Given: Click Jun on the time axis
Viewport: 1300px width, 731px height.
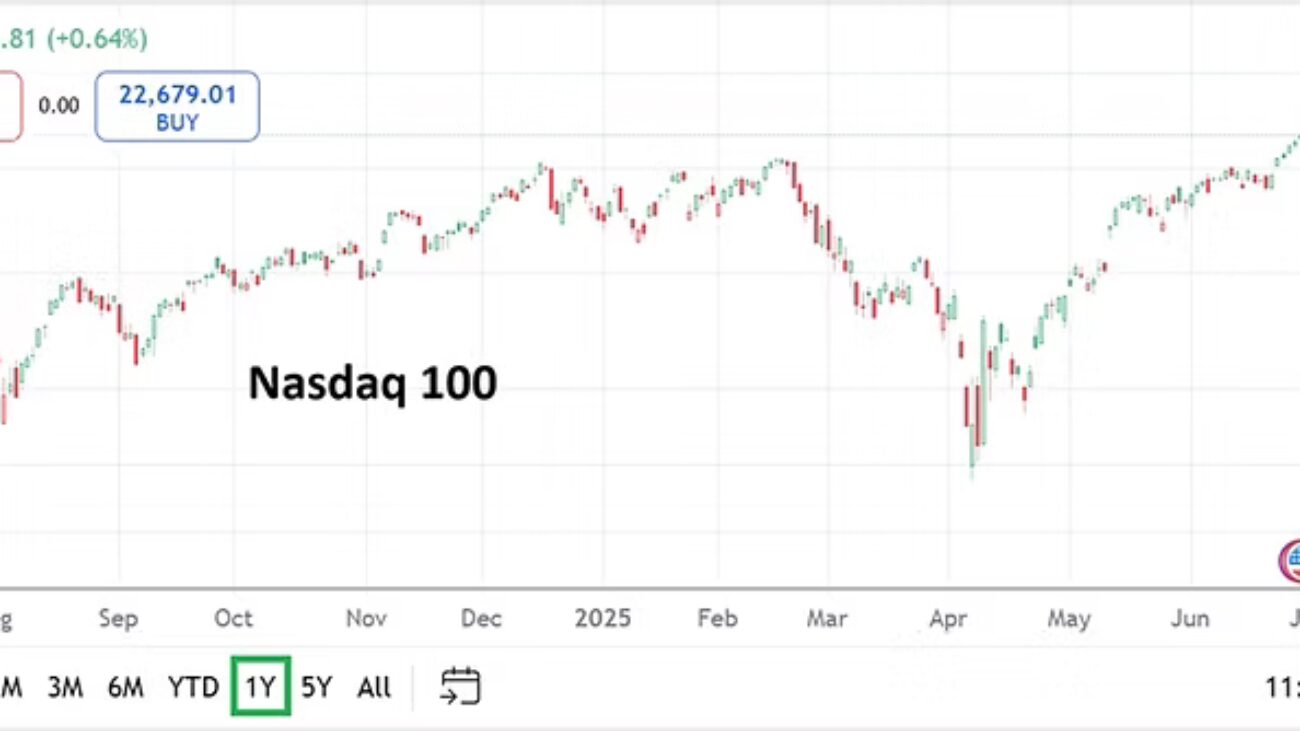Looking at the screenshot, I should click(1190, 619).
